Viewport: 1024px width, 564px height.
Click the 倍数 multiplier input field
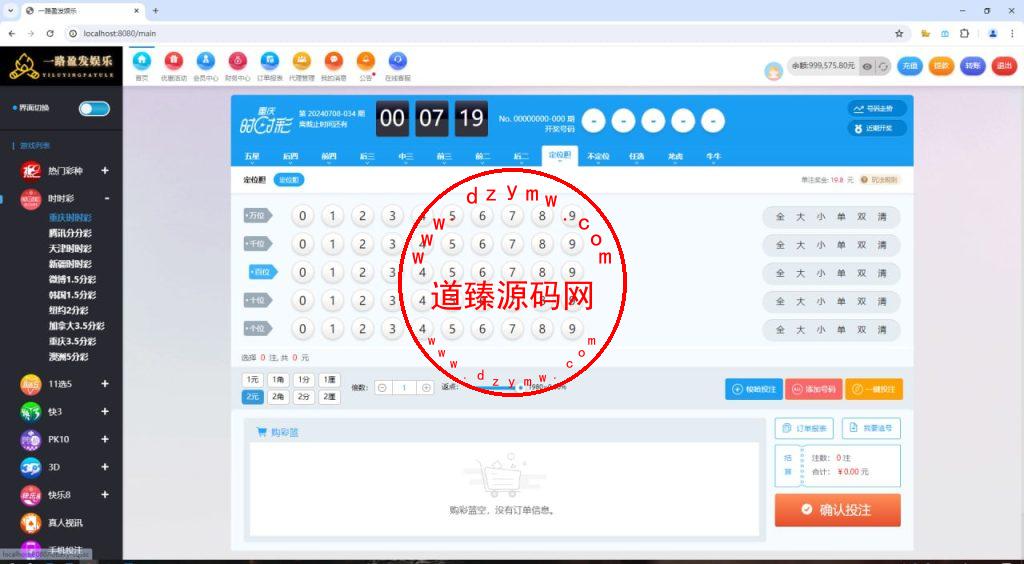404,388
